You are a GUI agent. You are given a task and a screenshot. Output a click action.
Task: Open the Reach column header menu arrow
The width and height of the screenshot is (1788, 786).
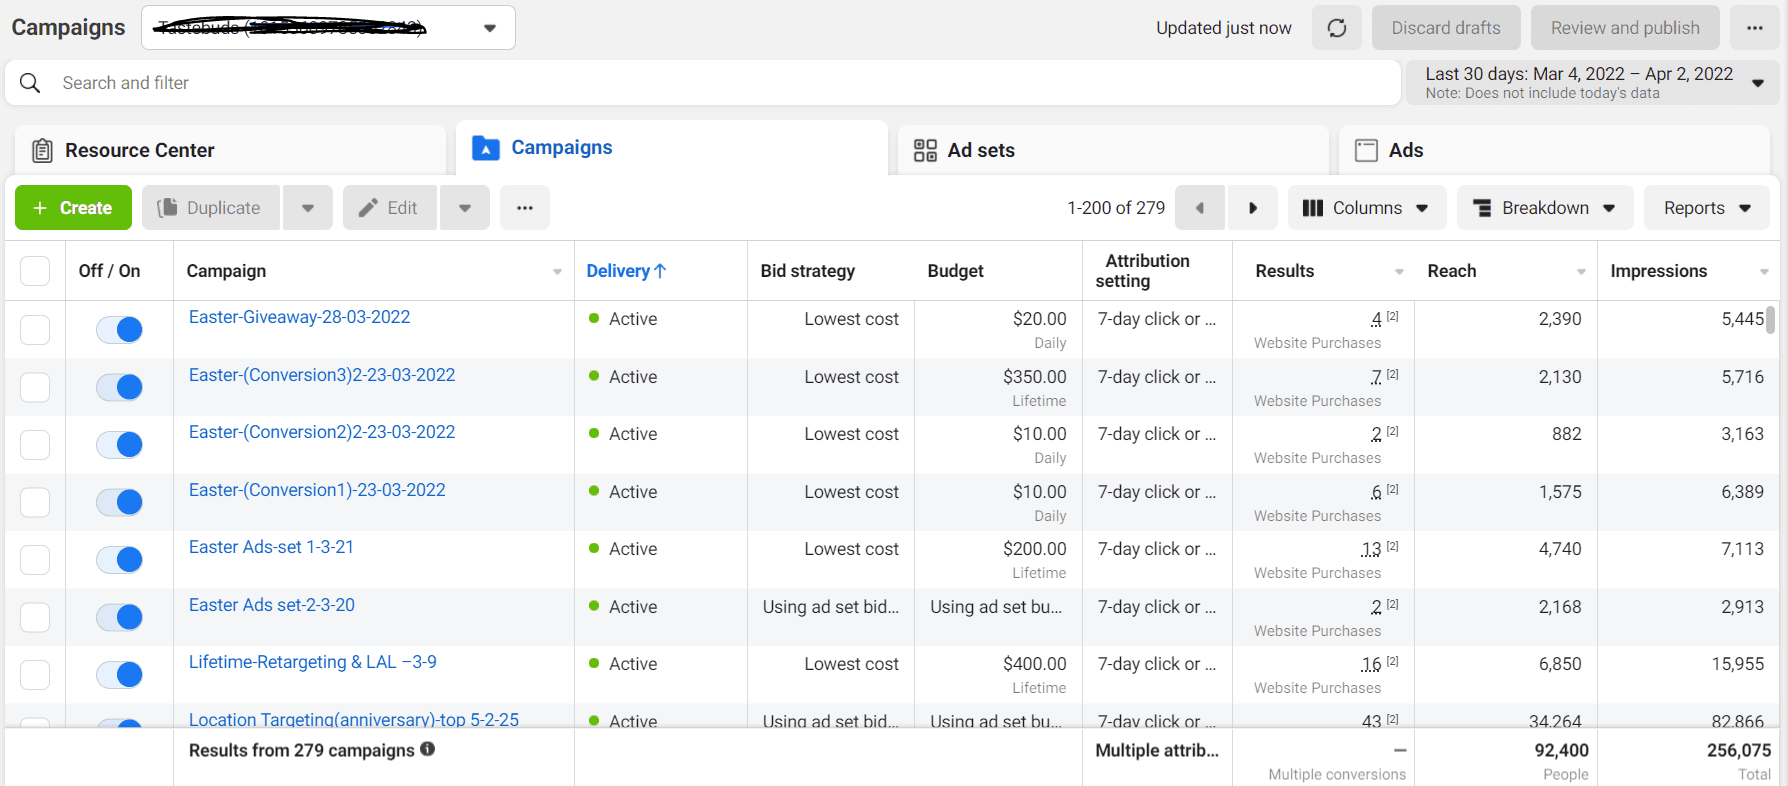coord(1581,272)
